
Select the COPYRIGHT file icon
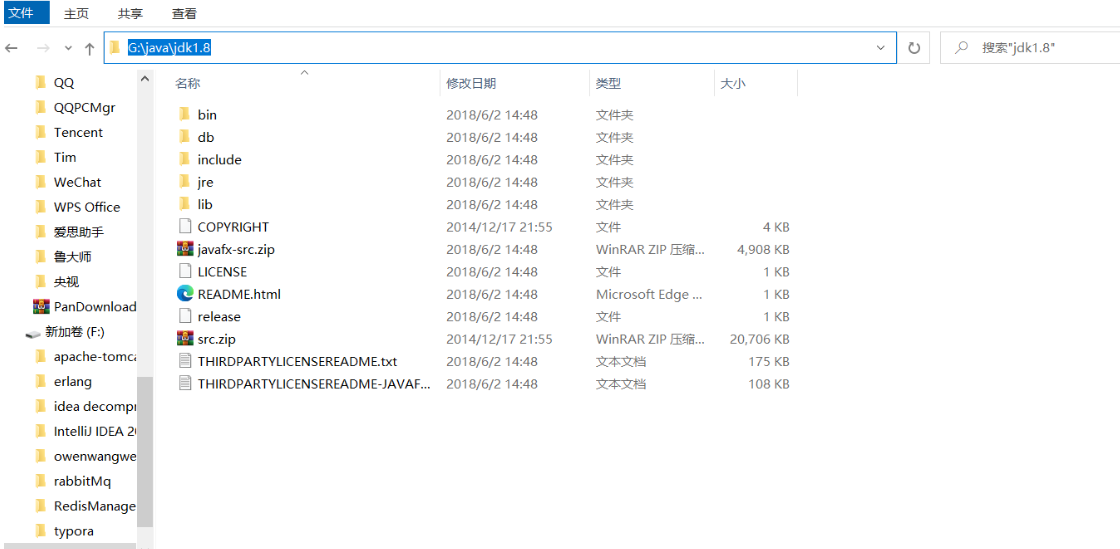[x=185, y=227]
